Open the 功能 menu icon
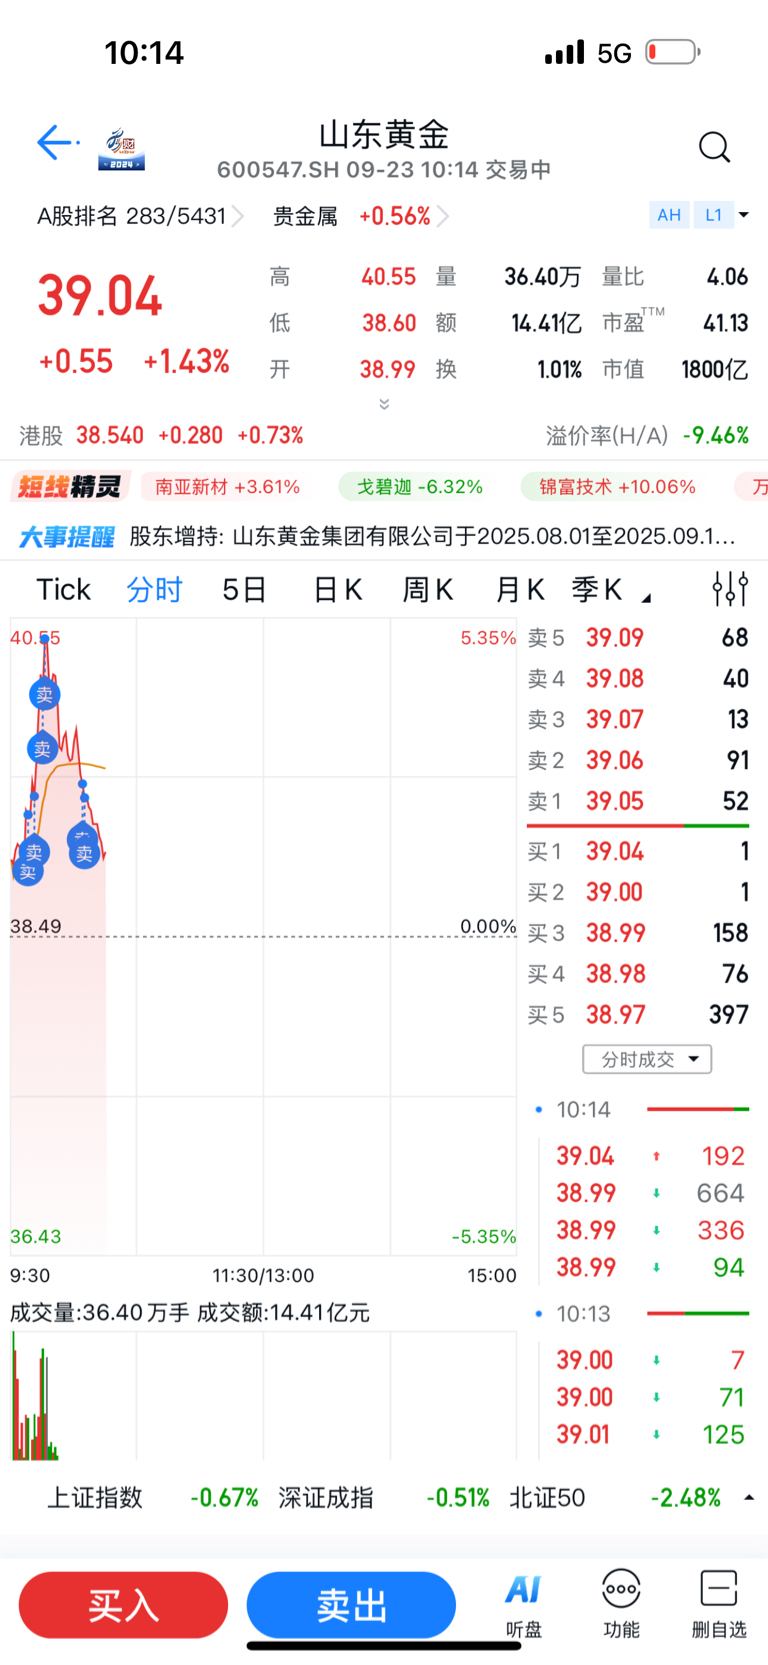Screen dimensions: 768x1665 point(621,1605)
